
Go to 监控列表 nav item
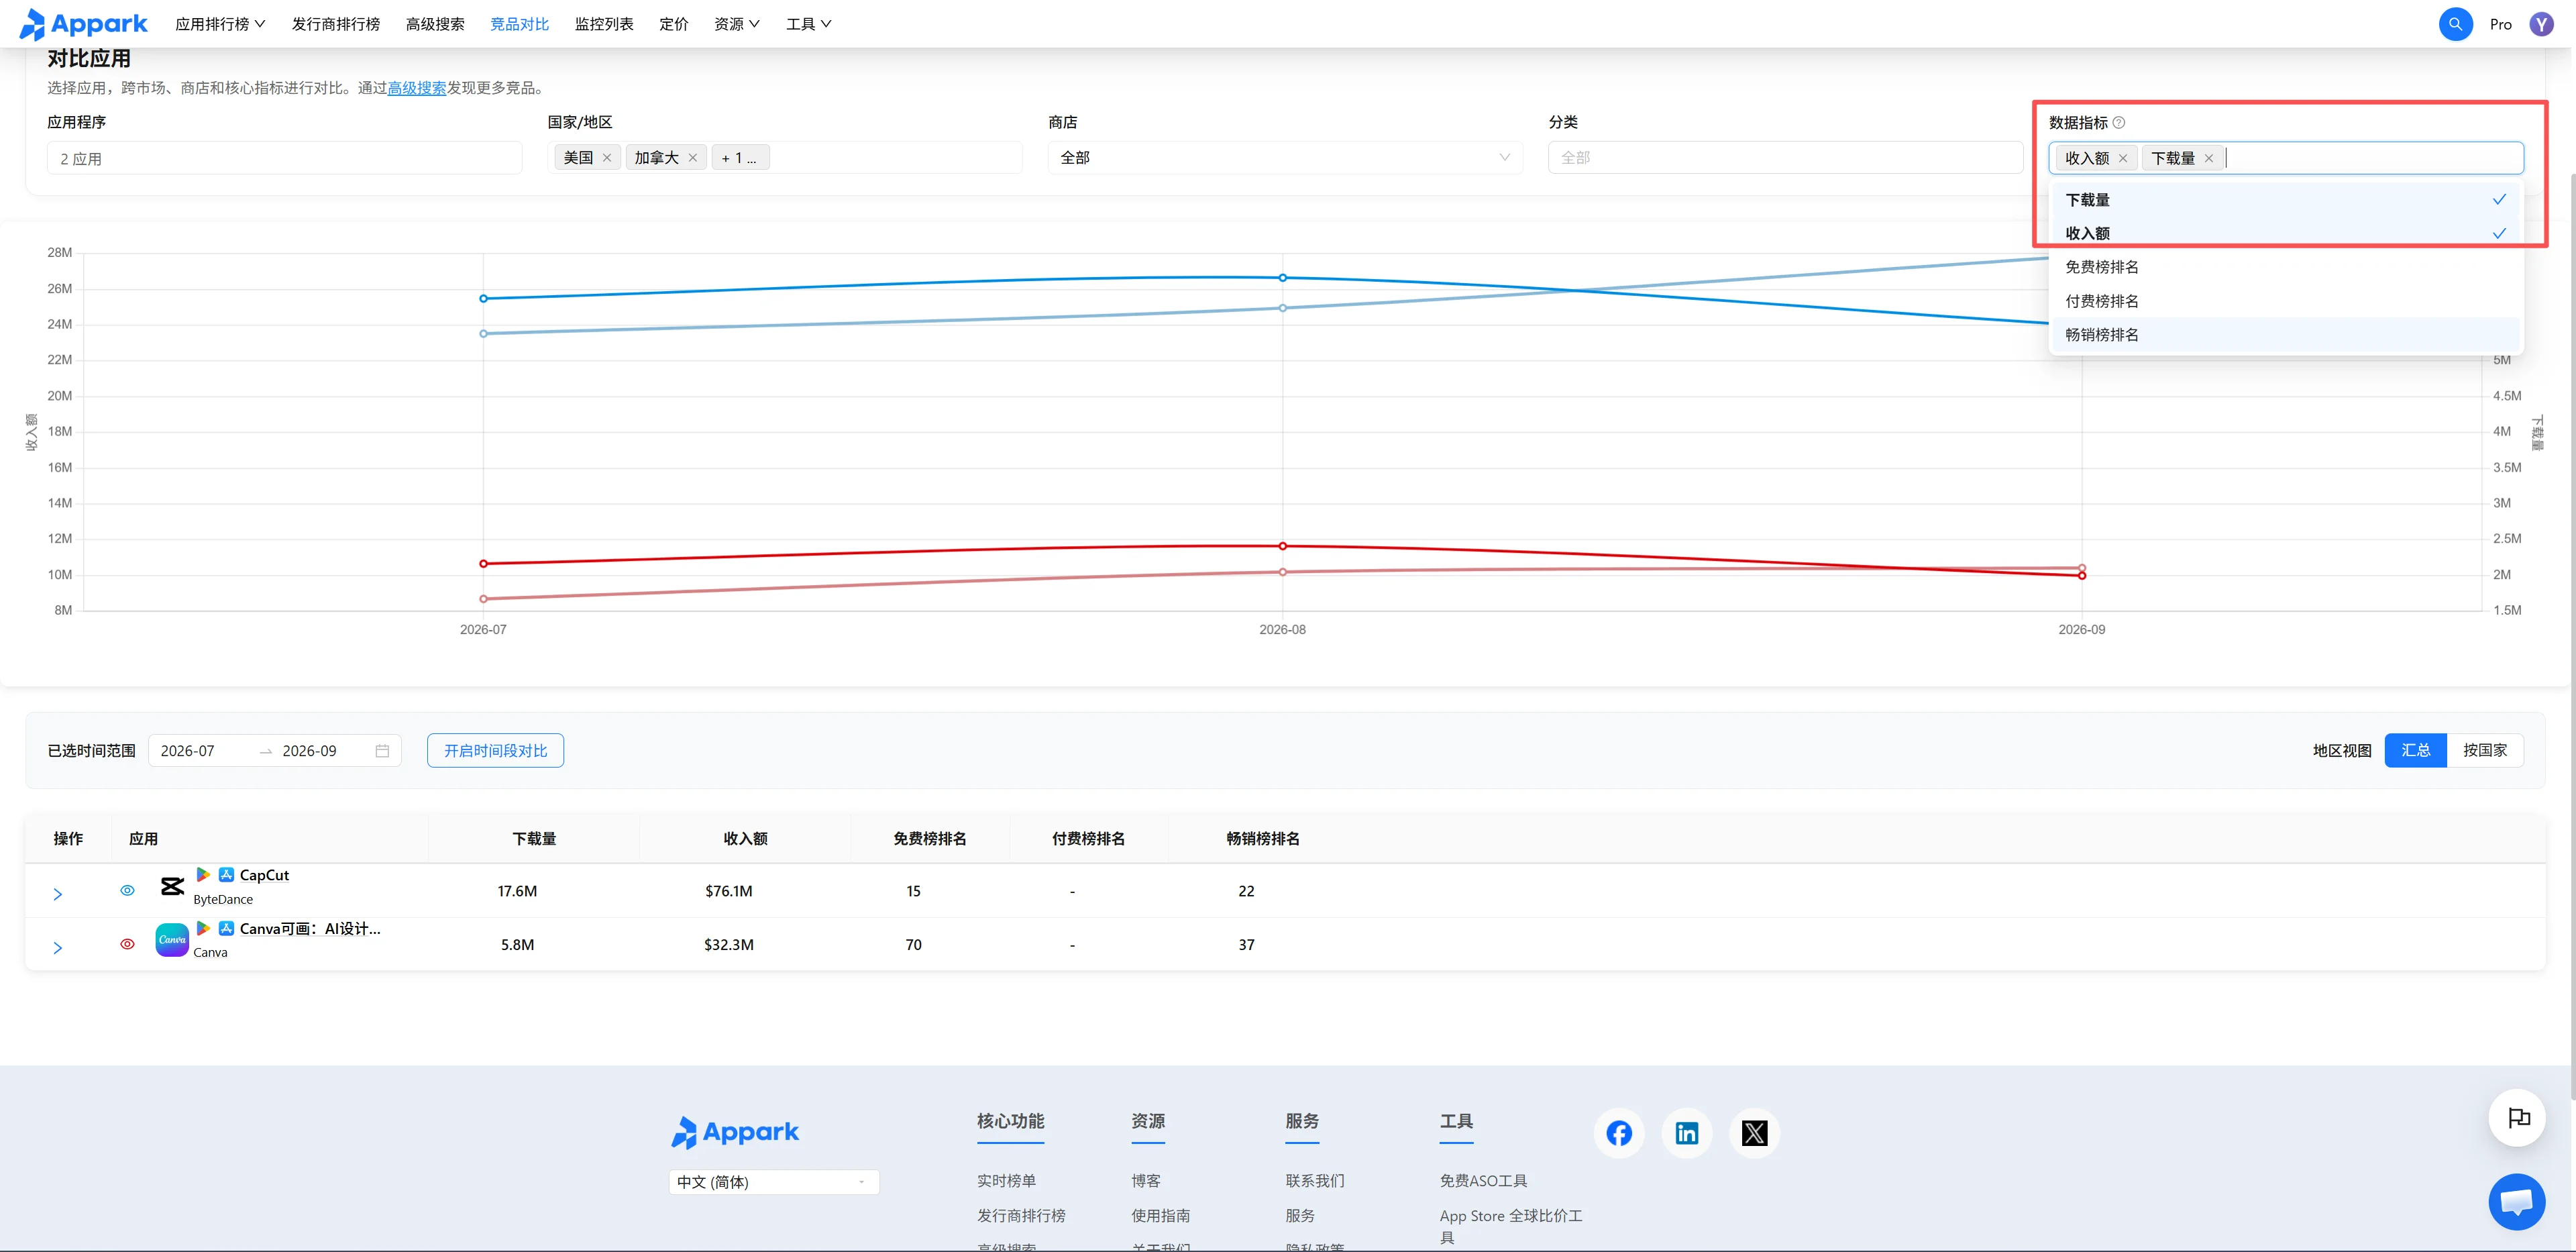[x=604, y=24]
